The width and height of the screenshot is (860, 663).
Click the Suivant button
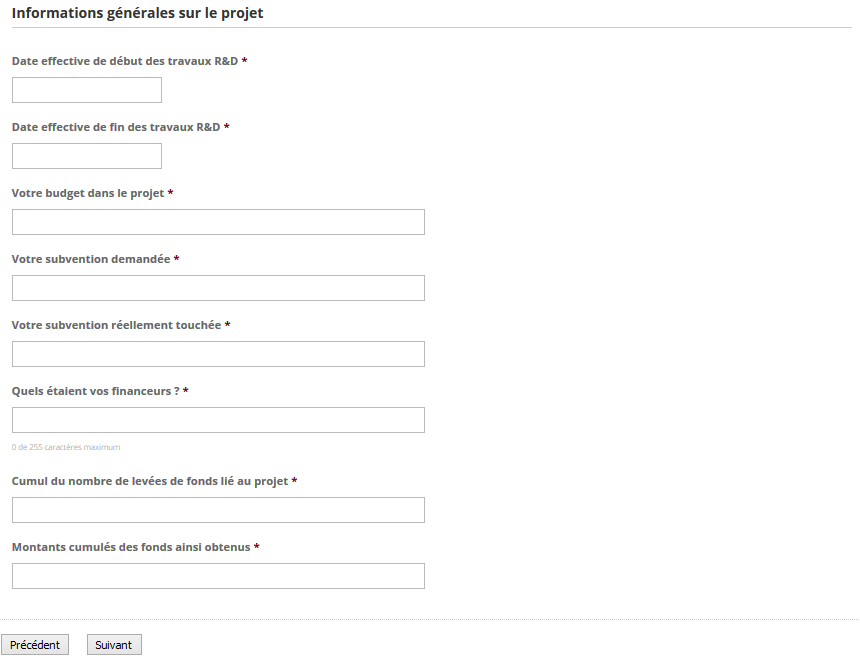click(114, 645)
